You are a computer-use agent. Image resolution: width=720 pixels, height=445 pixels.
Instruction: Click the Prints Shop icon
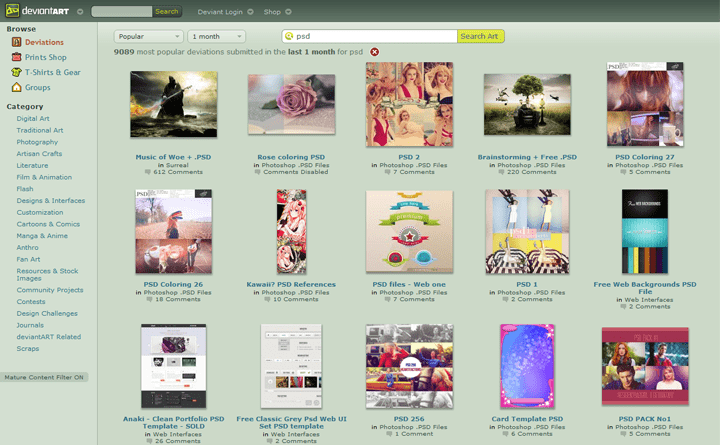[x=17, y=57]
